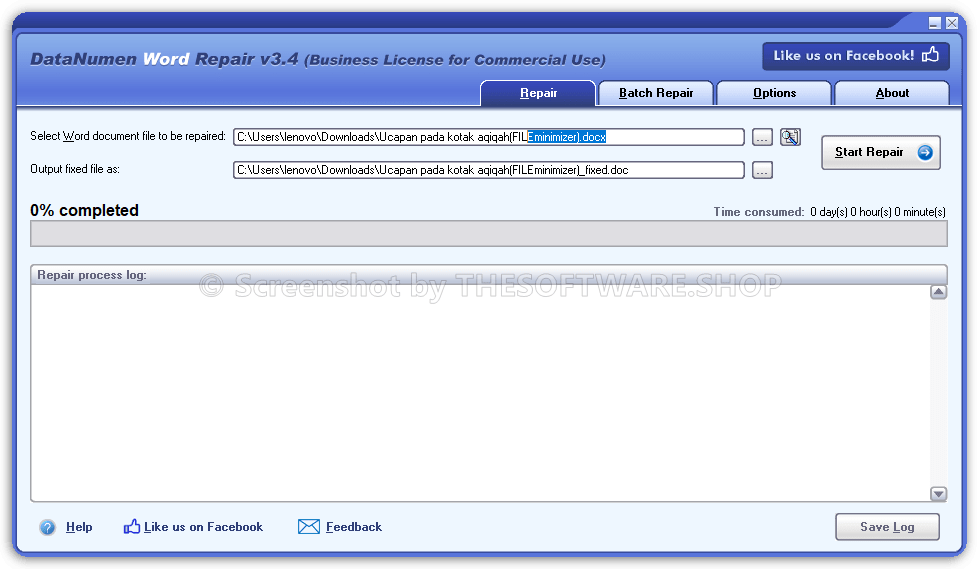Click the output fixed file path field
The image size is (979, 569).
pyautogui.click(x=488, y=170)
